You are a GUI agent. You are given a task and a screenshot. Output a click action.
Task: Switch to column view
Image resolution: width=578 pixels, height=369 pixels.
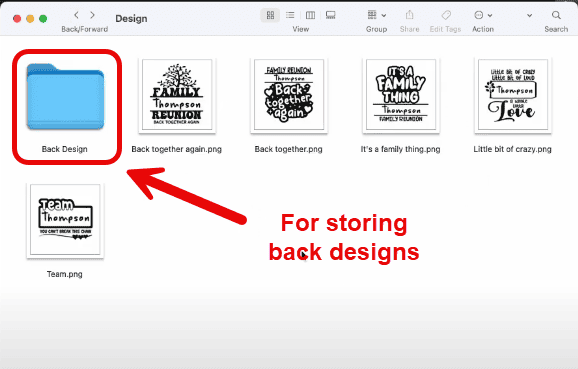pos(310,15)
